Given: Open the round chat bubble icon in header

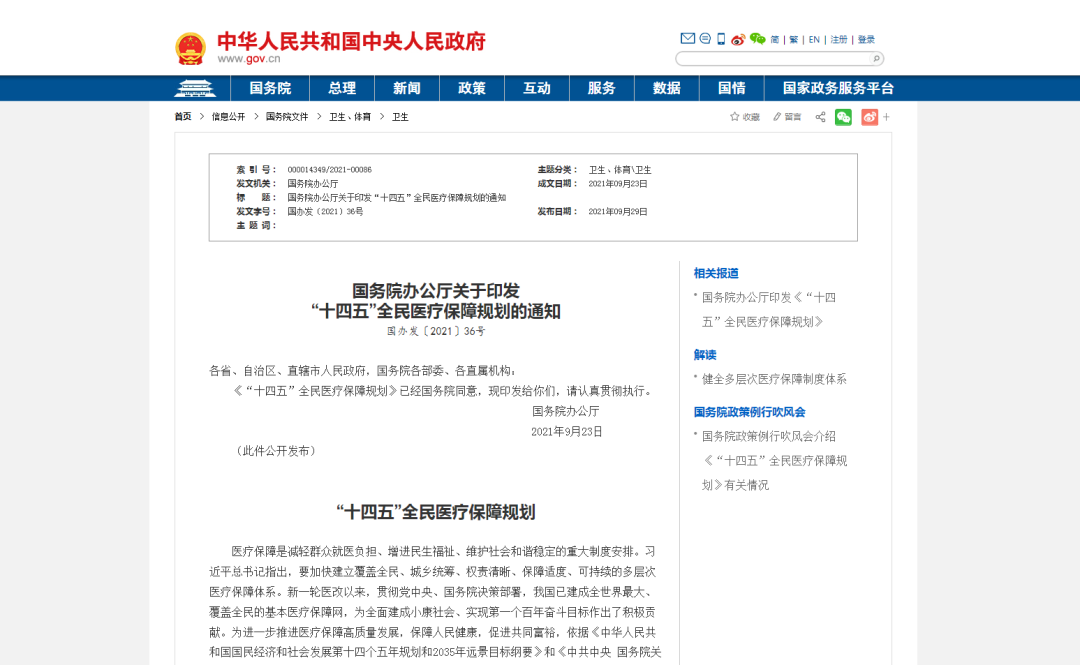Looking at the screenshot, I should (705, 39).
